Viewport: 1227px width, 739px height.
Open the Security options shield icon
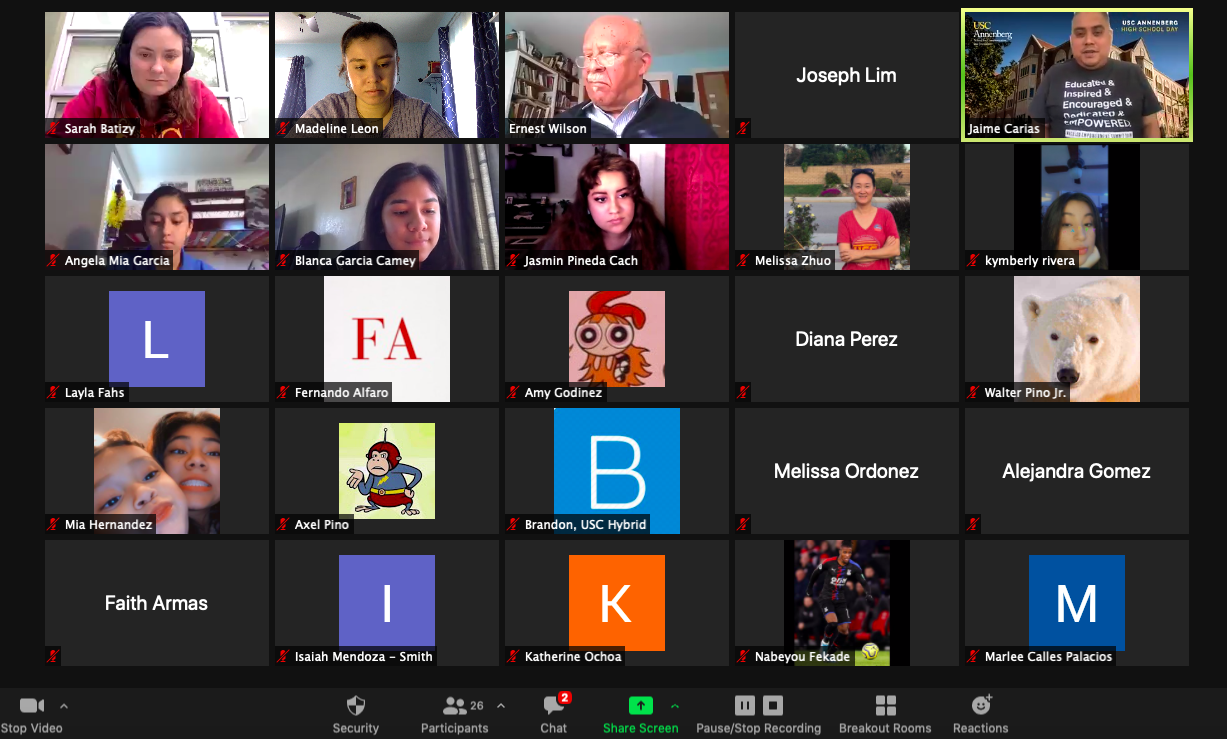pyautogui.click(x=355, y=705)
